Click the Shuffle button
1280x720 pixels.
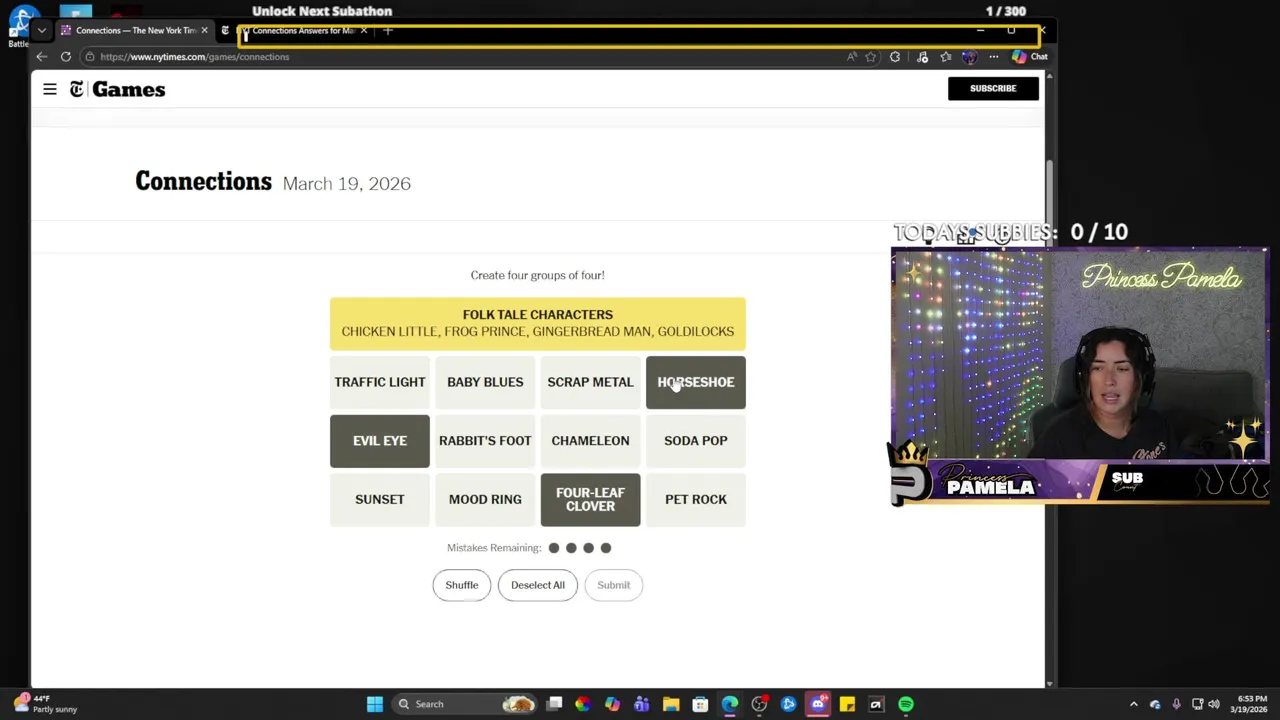[462, 585]
